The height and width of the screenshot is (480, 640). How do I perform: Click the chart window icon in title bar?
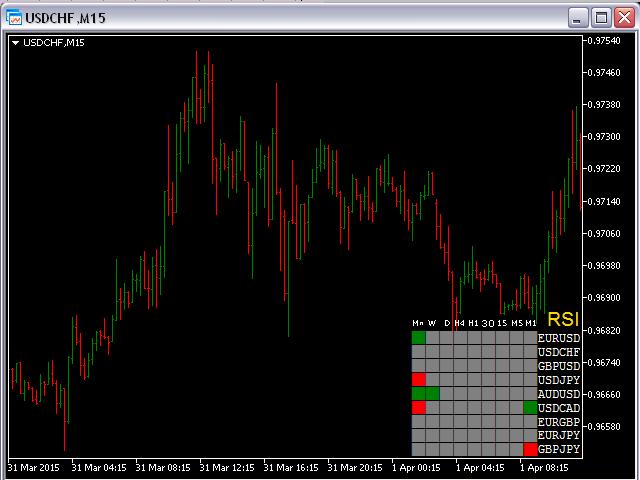coord(16,17)
